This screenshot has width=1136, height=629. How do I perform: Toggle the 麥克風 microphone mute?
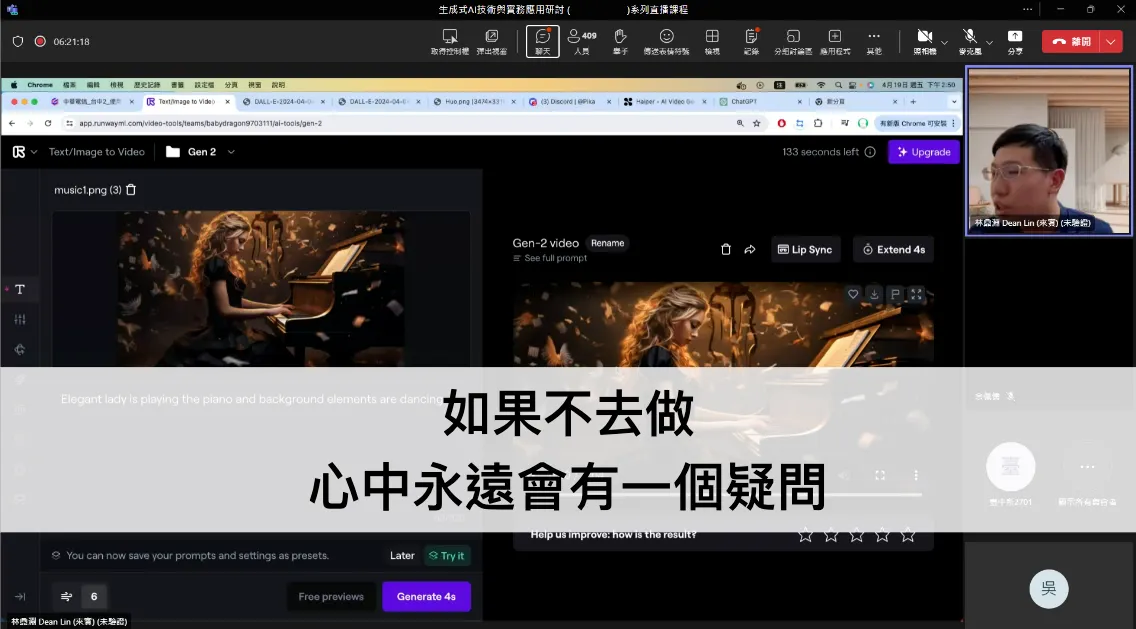(969, 41)
